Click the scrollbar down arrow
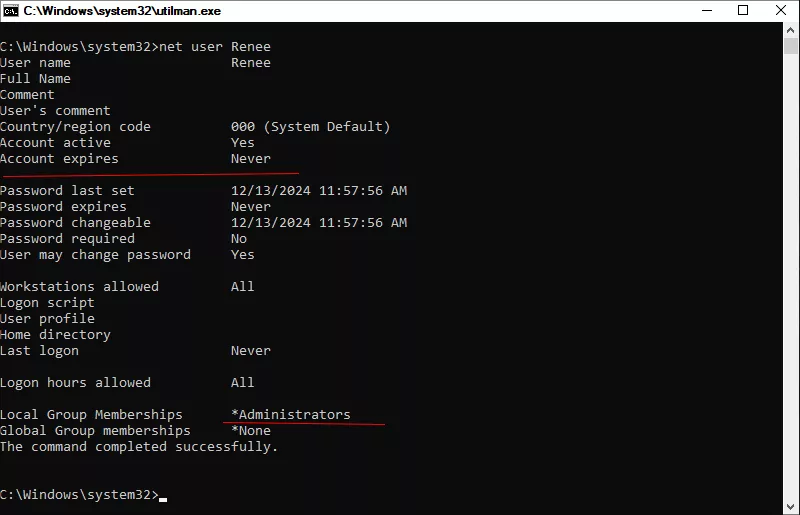The width and height of the screenshot is (800, 515). (x=791, y=507)
